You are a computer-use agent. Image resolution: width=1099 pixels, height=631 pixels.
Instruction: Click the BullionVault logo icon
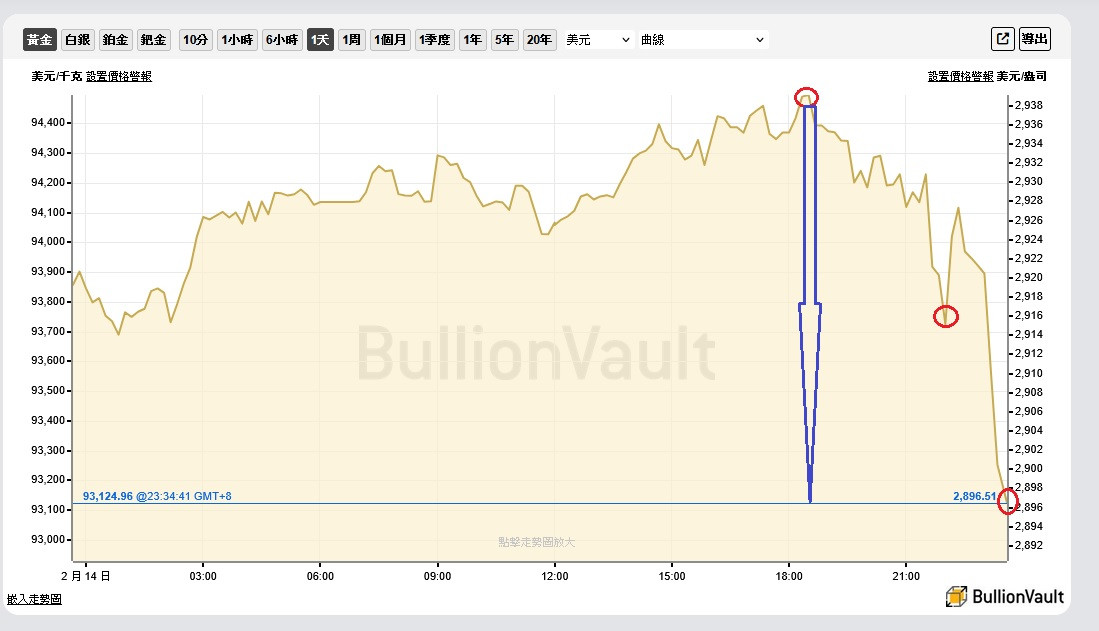click(x=956, y=597)
